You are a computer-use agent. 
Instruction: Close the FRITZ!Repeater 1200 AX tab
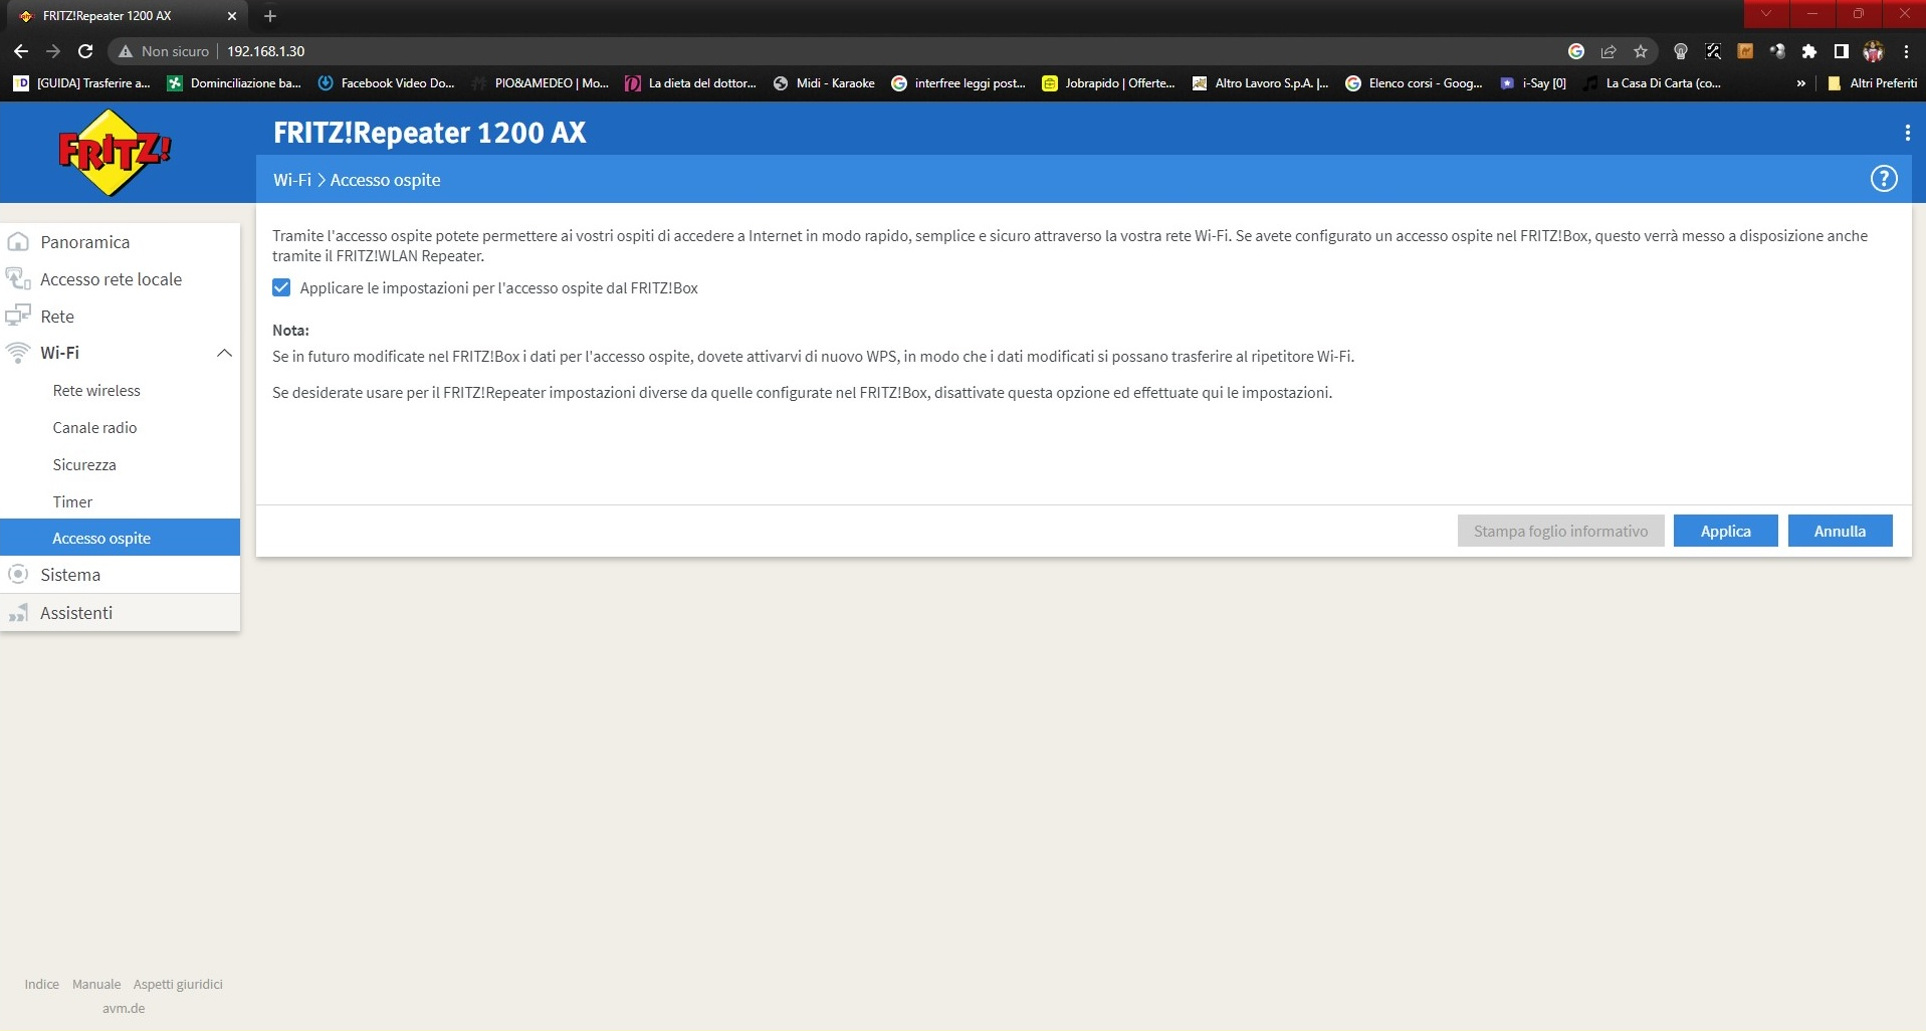(232, 16)
